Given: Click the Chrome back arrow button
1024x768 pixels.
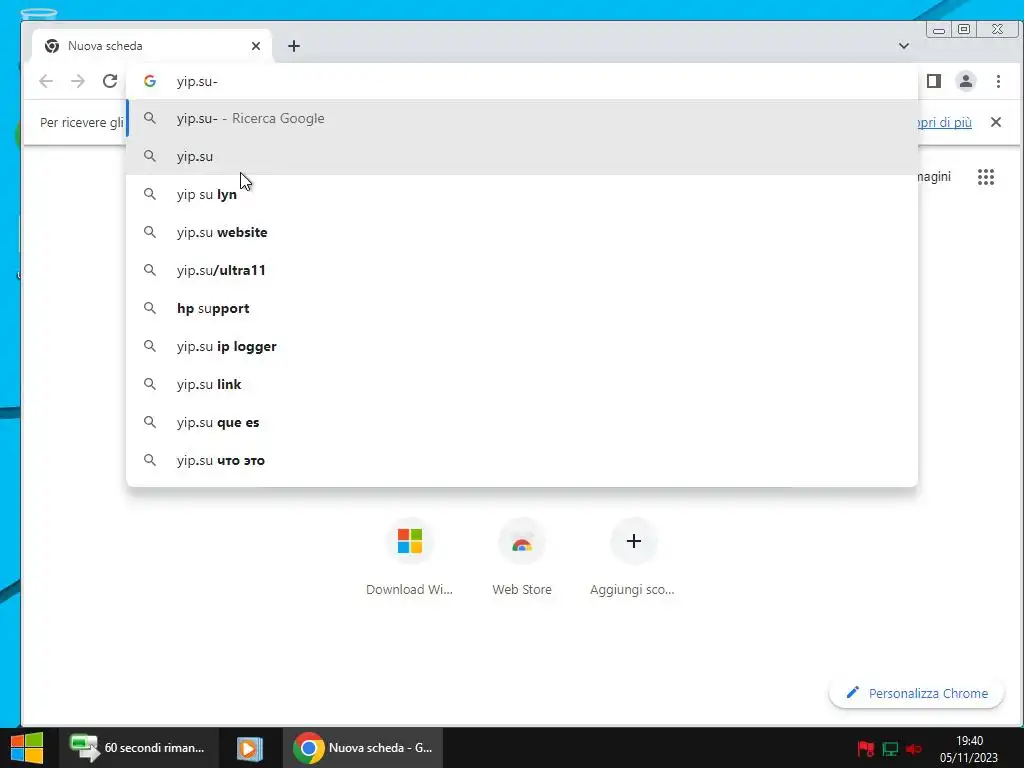Looking at the screenshot, I should [46, 81].
